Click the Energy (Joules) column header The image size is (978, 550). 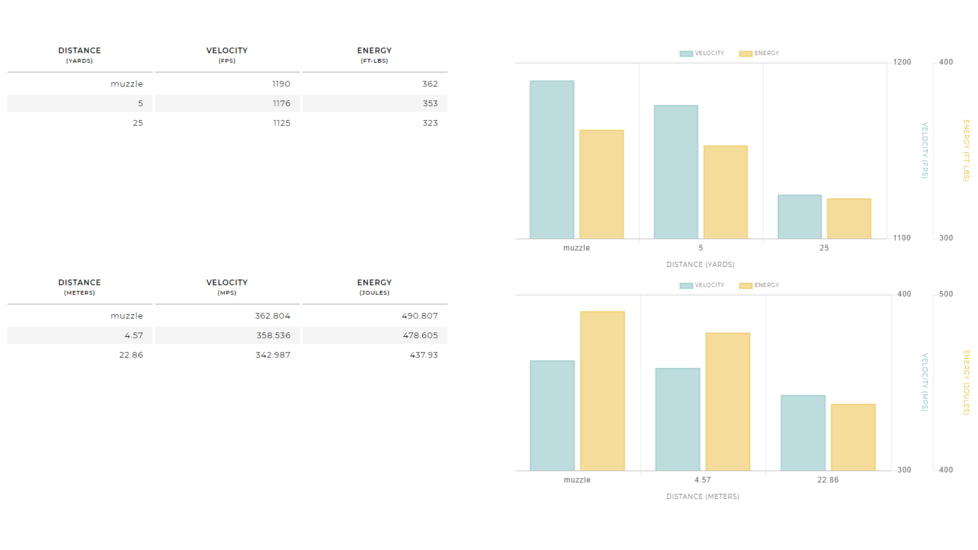click(374, 287)
